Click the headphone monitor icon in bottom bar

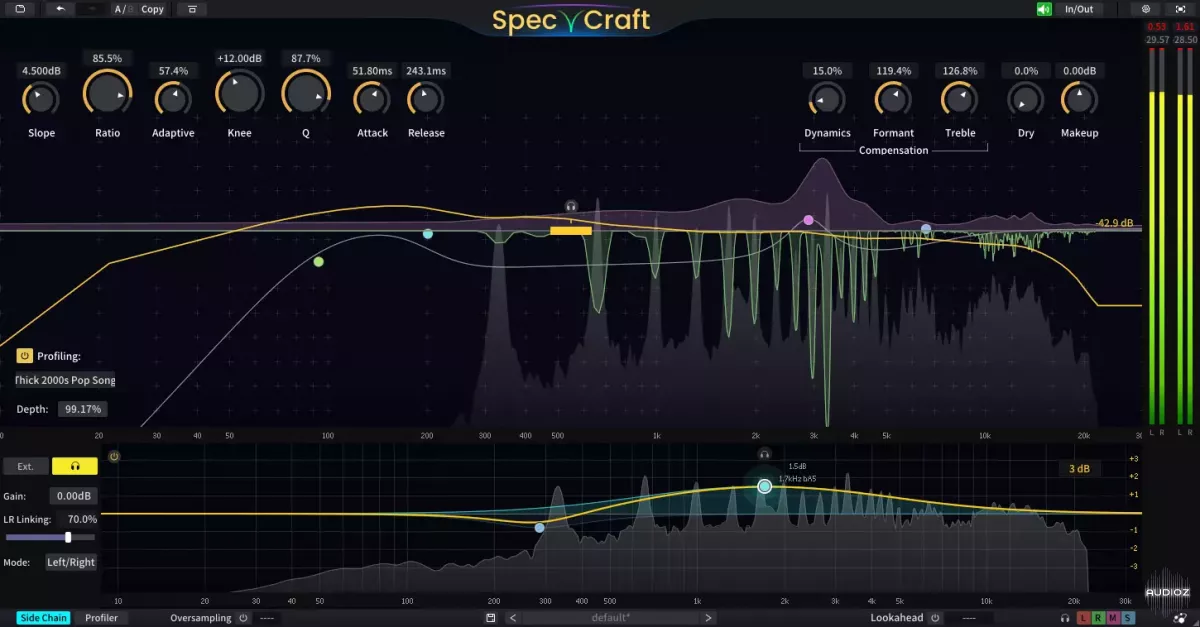[x=1065, y=618]
